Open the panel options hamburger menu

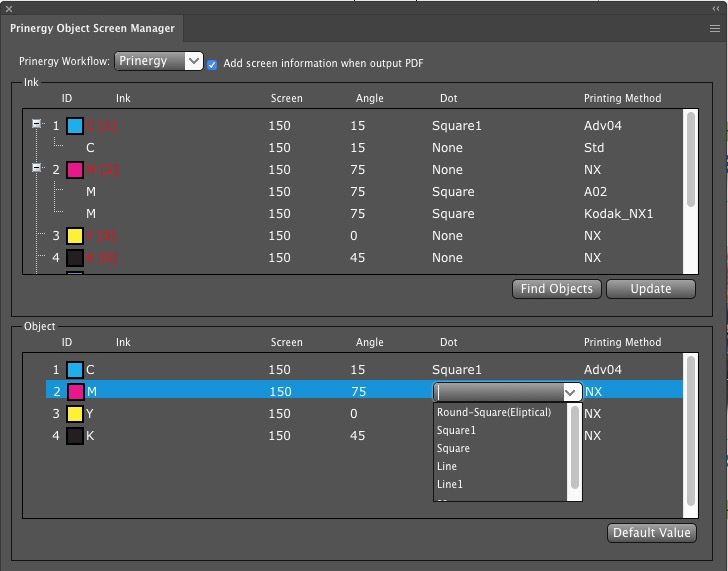[714, 29]
